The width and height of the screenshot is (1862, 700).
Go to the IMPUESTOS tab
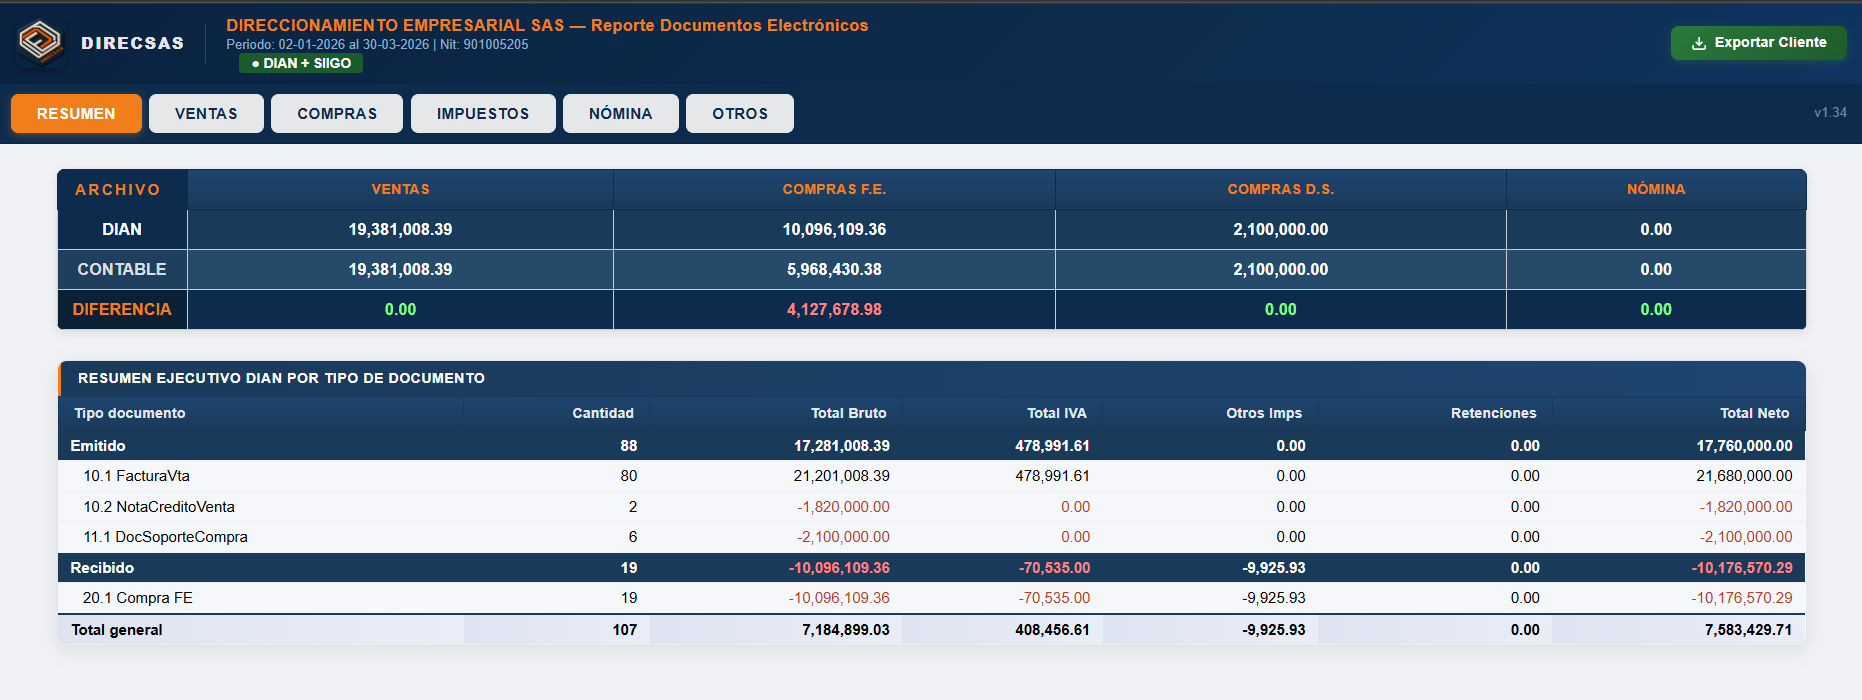tap(483, 114)
